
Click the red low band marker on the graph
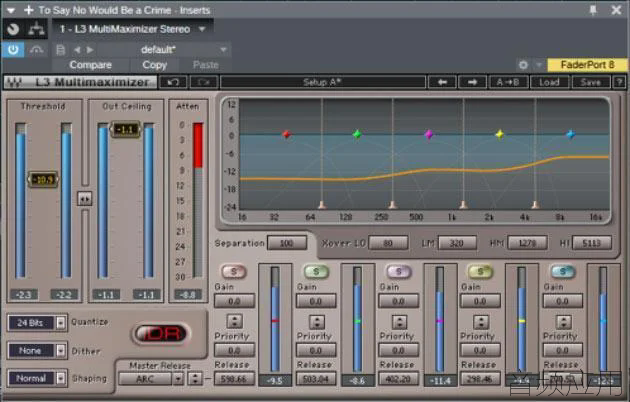coord(286,134)
